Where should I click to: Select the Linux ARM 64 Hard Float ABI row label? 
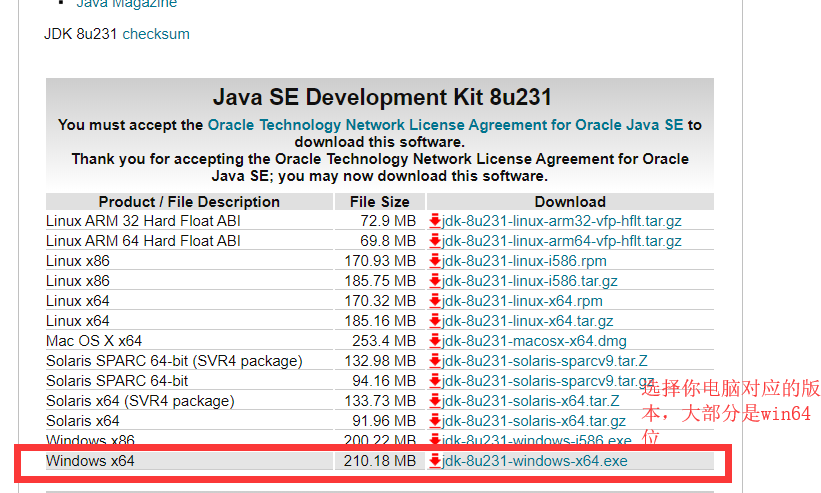(143, 241)
